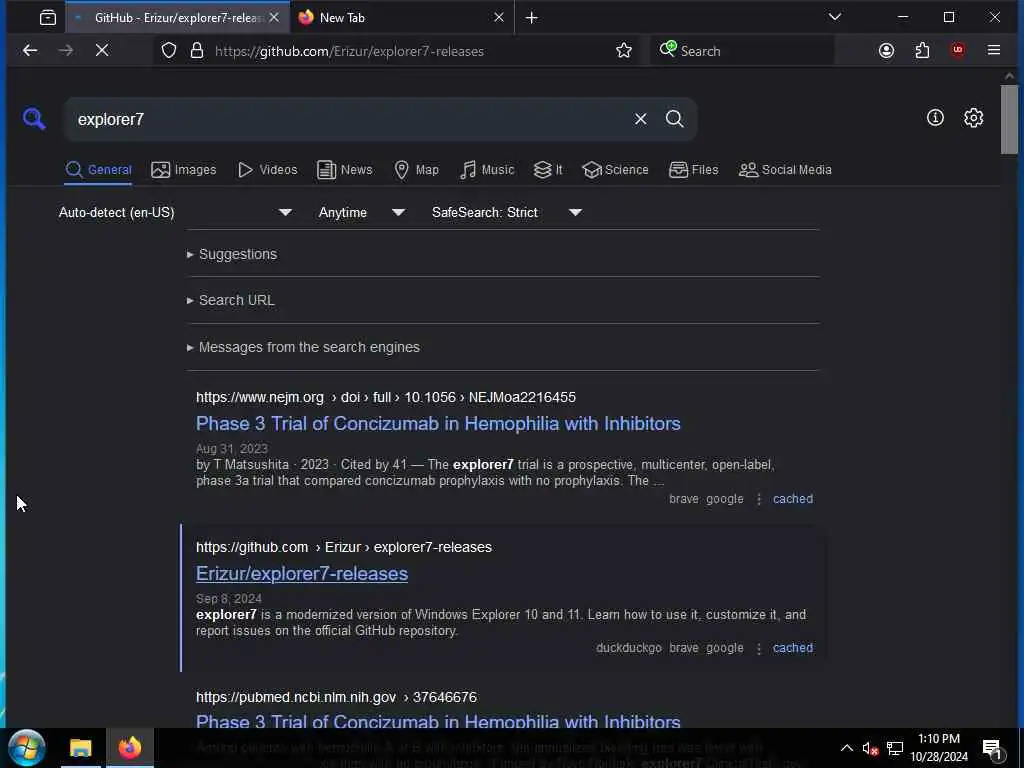The image size is (1024, 768).
Task: Clear the explorer7 search query
Action: click(640, 119)
